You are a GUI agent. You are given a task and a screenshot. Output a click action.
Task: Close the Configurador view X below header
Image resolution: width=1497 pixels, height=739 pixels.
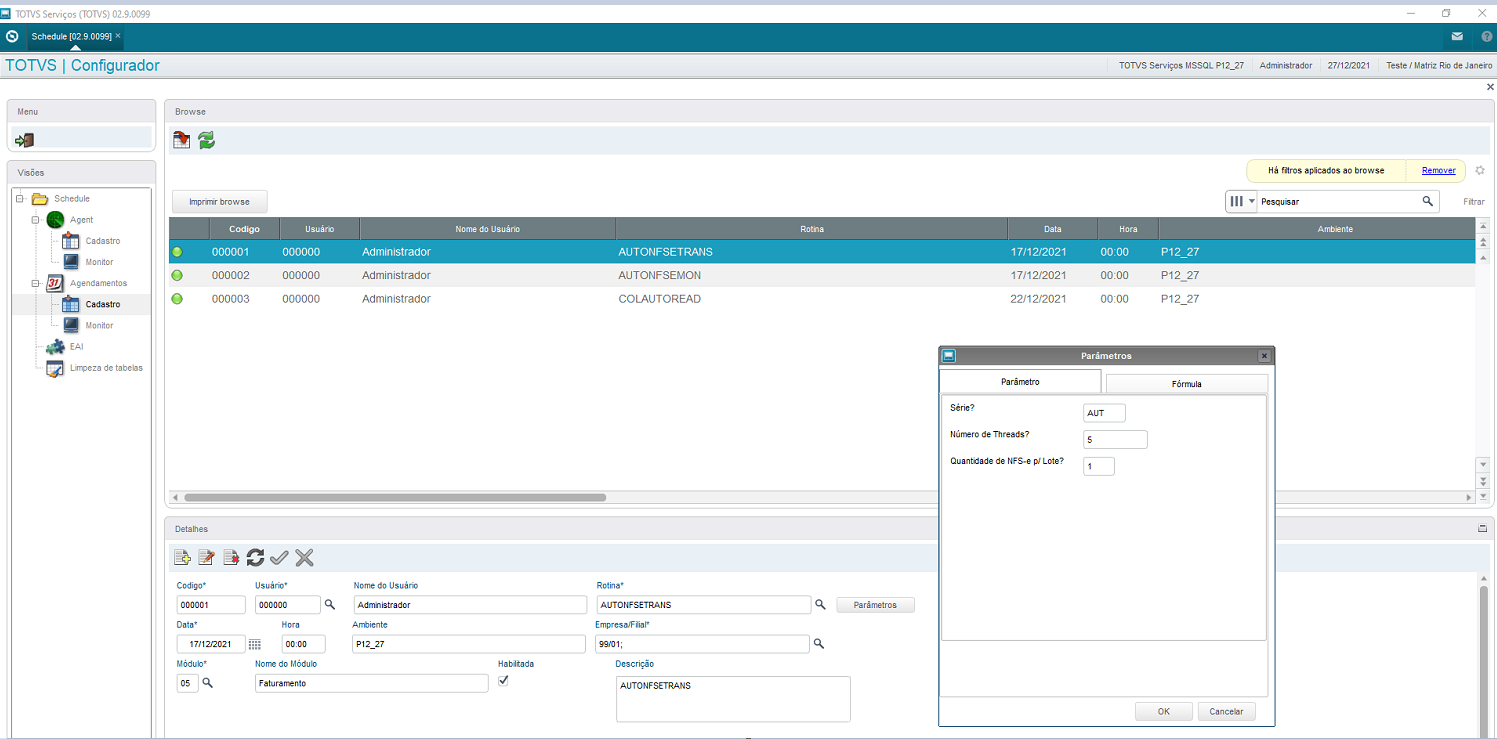[x=1490, y=88]
